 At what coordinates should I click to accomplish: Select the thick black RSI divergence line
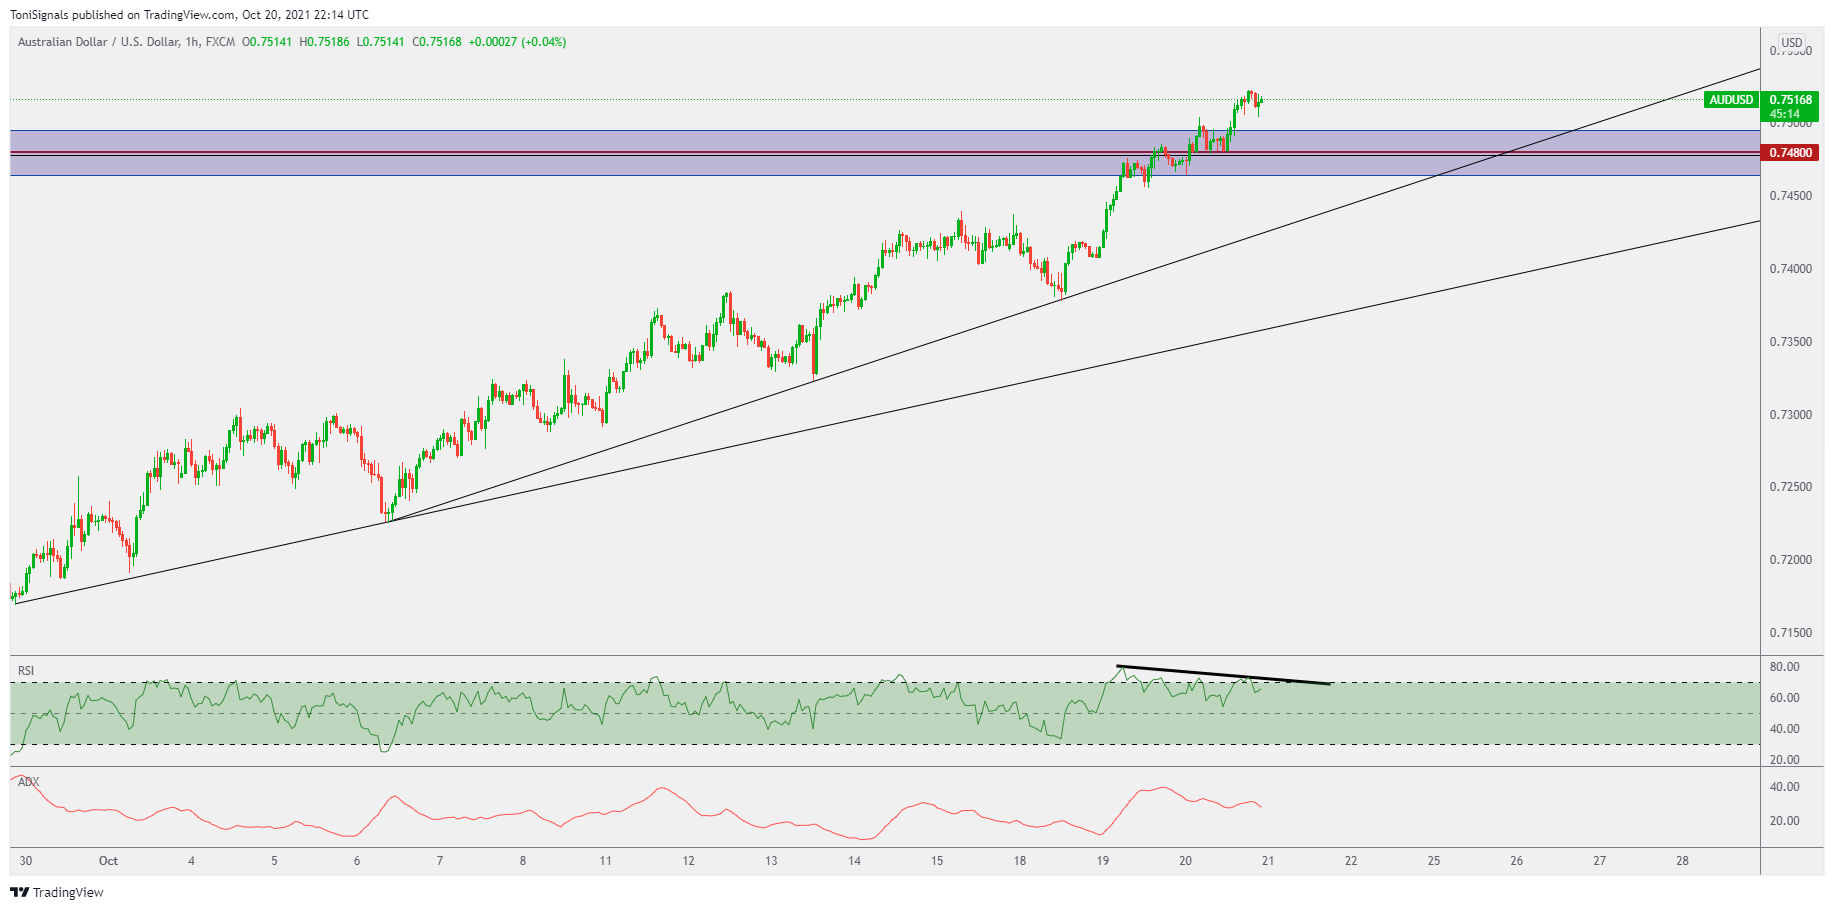pyautogui.click(x=1222, y=675)
